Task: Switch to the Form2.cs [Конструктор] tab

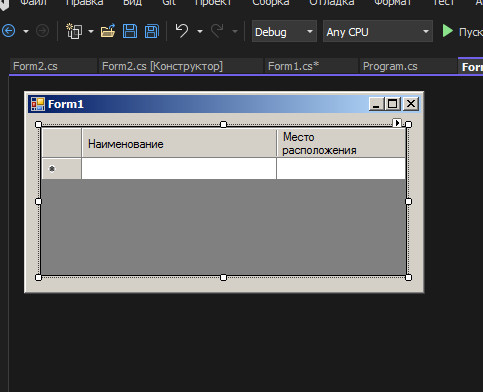Action: (x=162, y=66)
